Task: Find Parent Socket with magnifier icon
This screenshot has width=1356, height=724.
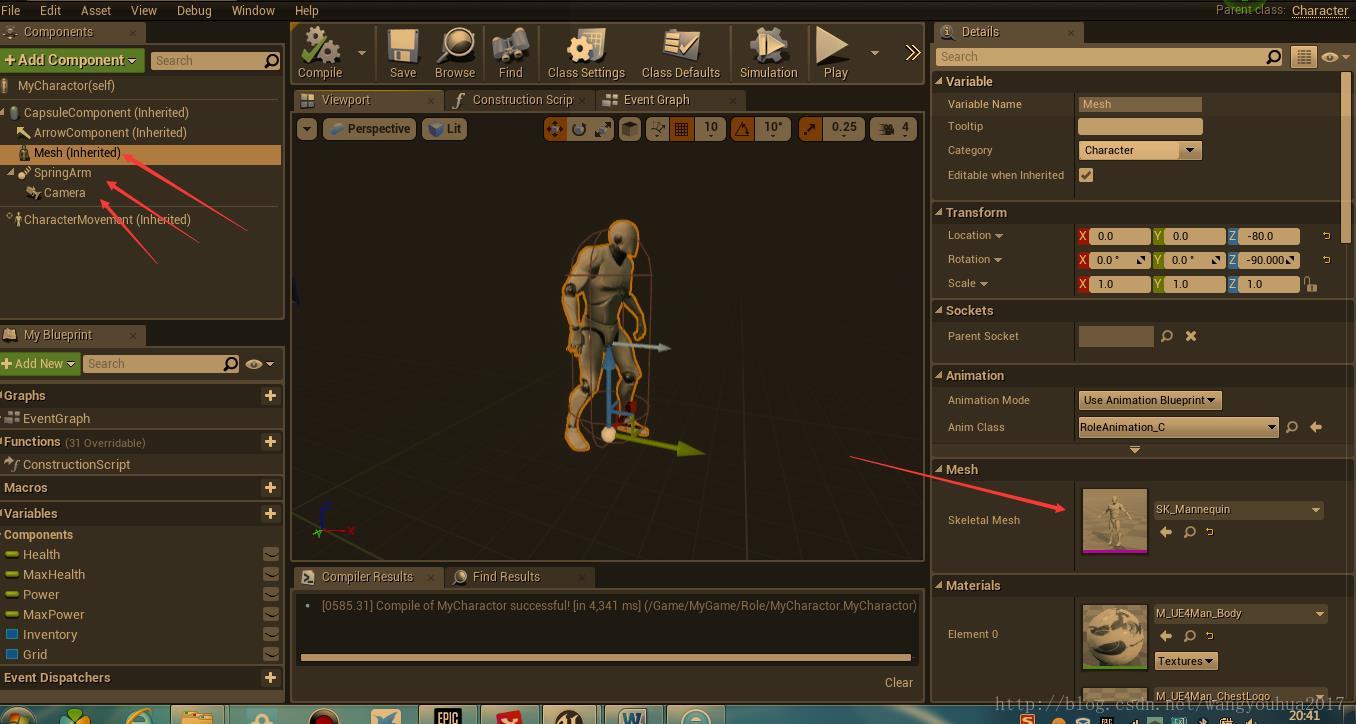Action: [1166, 336]
